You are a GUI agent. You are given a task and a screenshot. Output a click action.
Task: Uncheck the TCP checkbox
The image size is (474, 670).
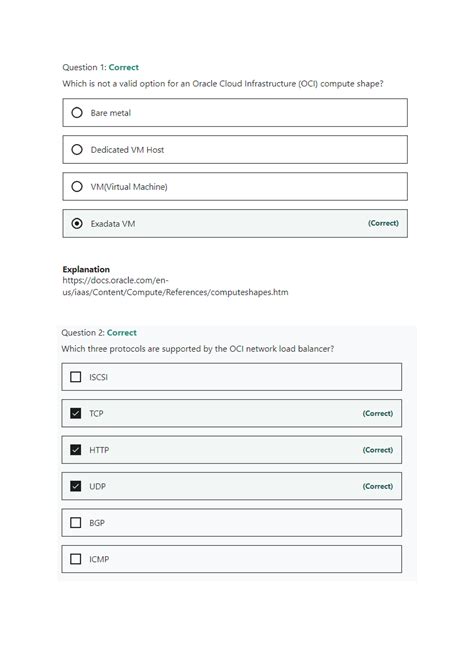[76, 413]
